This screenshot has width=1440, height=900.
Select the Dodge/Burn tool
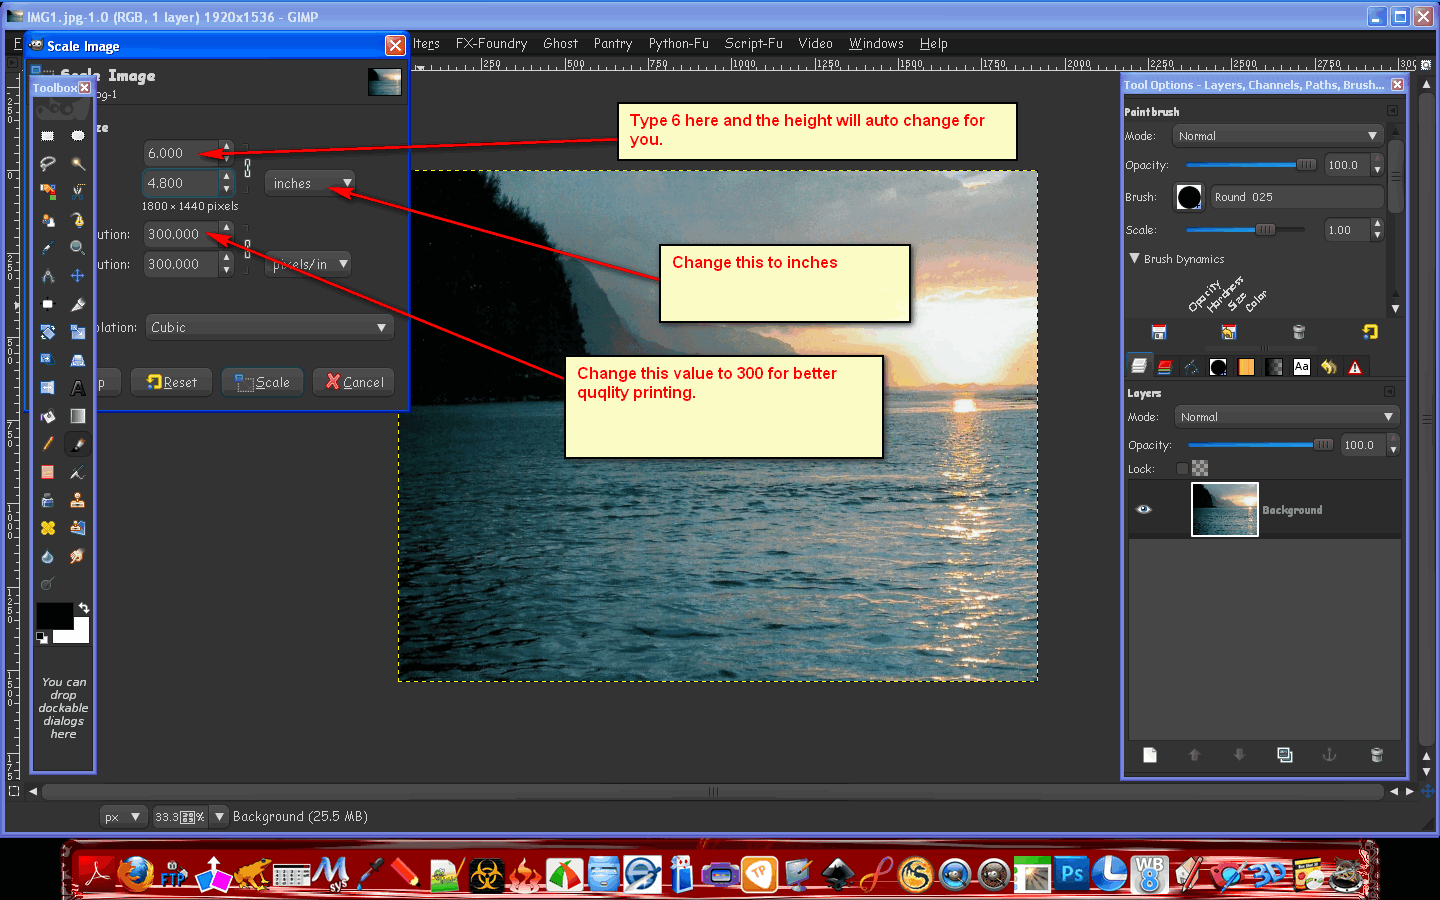47,584
